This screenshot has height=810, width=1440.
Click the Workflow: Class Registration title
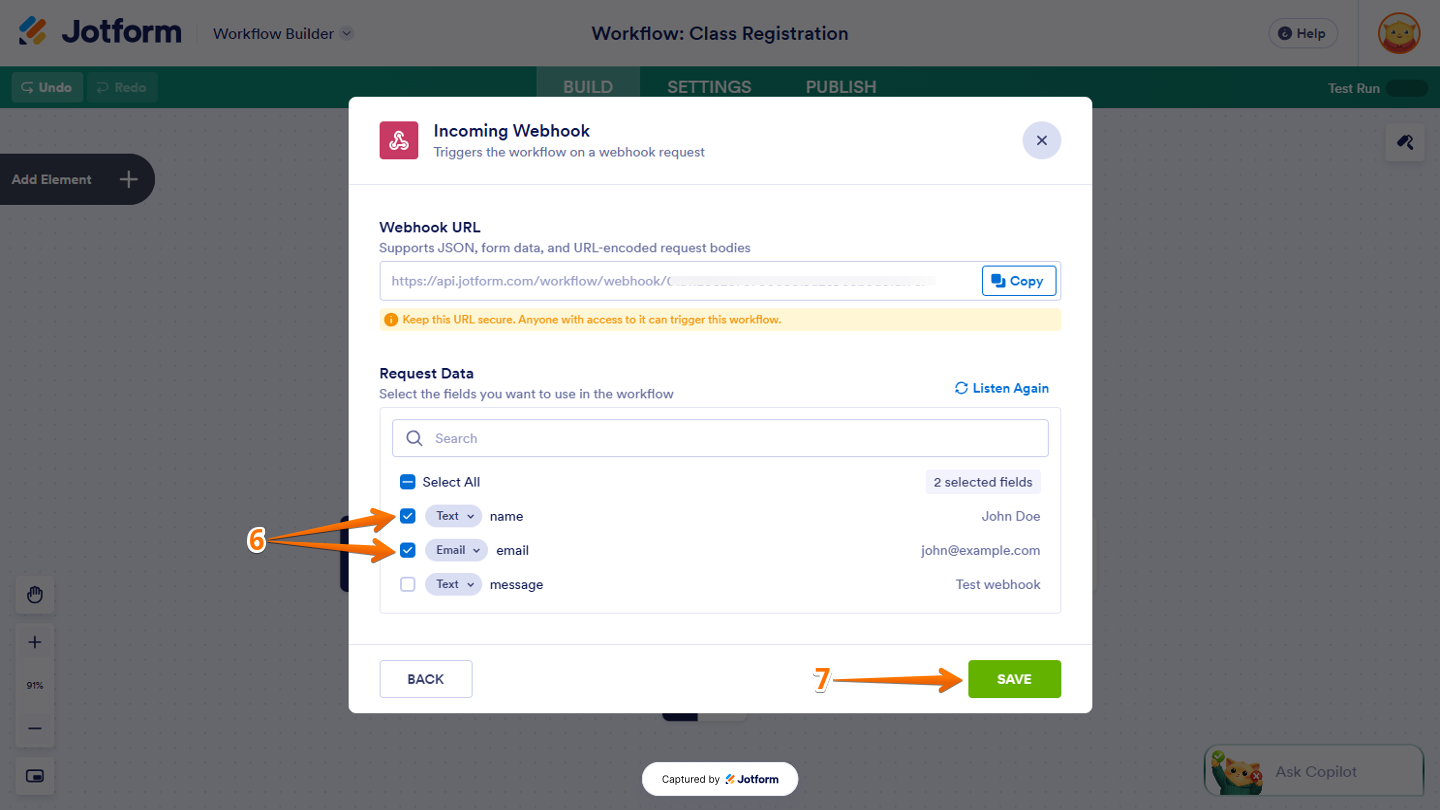(720, 33)
